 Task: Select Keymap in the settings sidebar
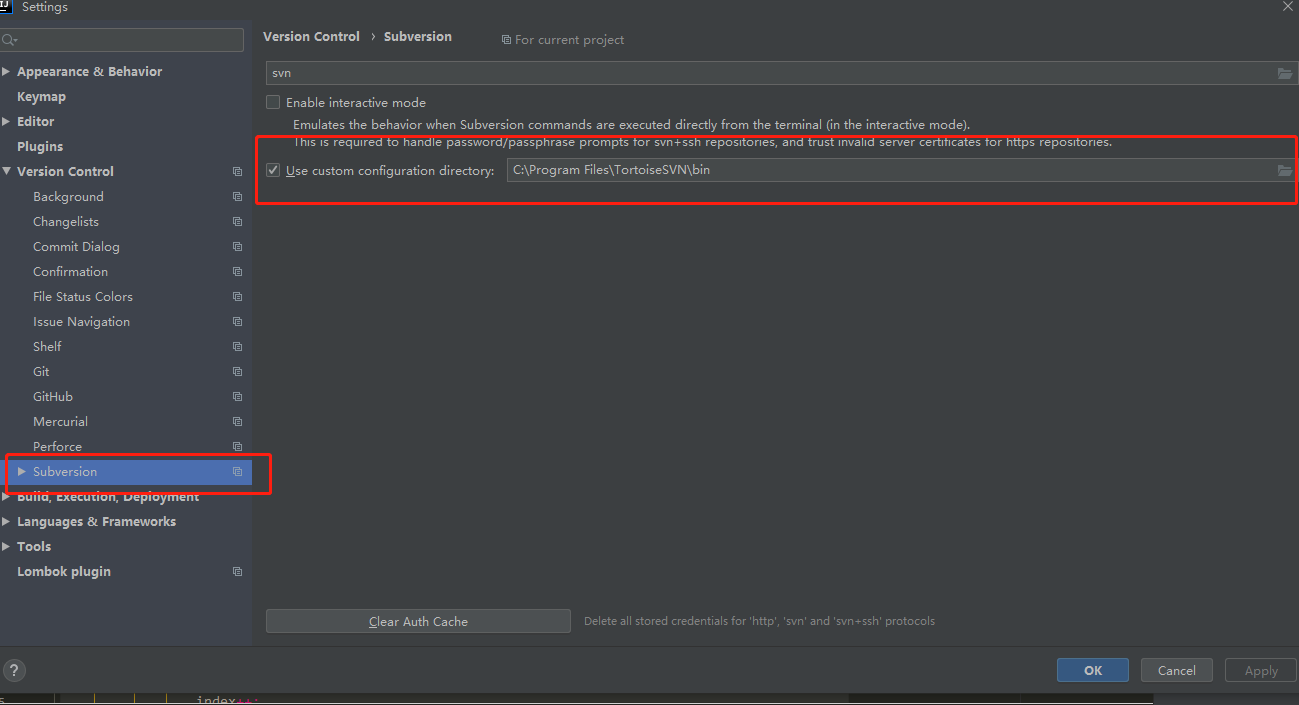tap(41, 96)
